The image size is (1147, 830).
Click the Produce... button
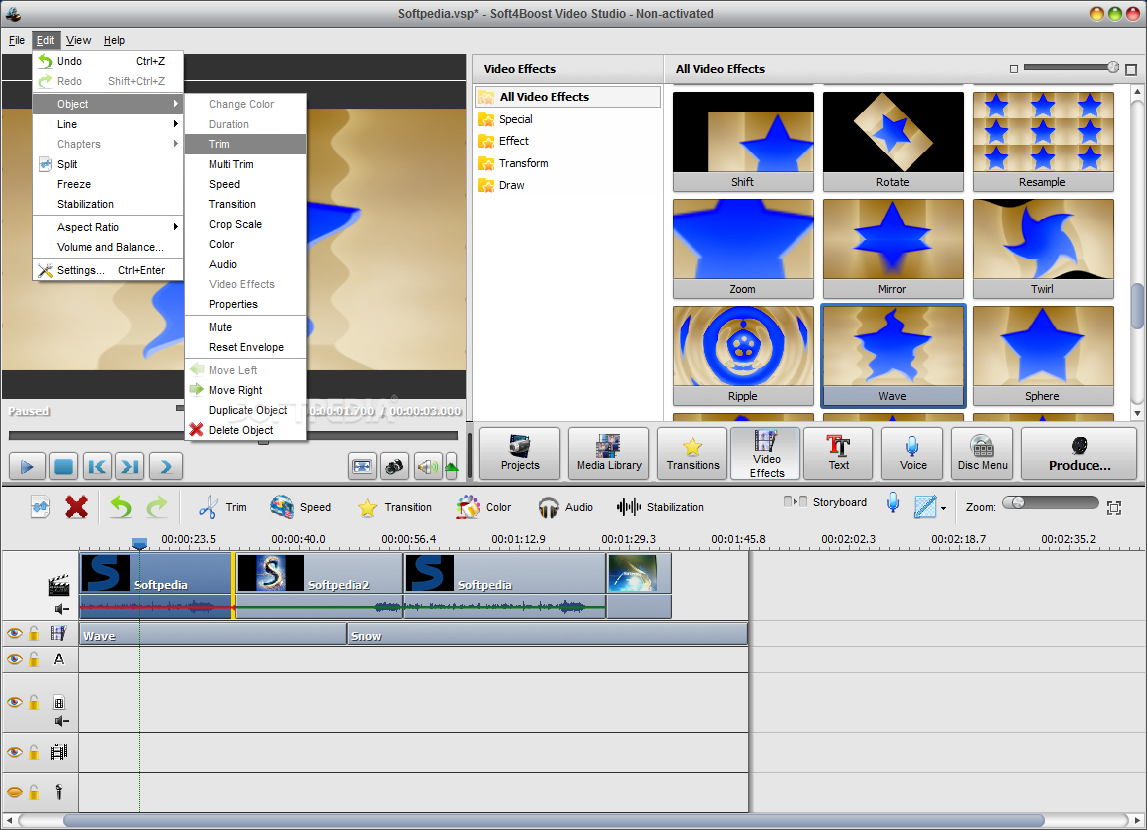click(x=1079, y=453)
